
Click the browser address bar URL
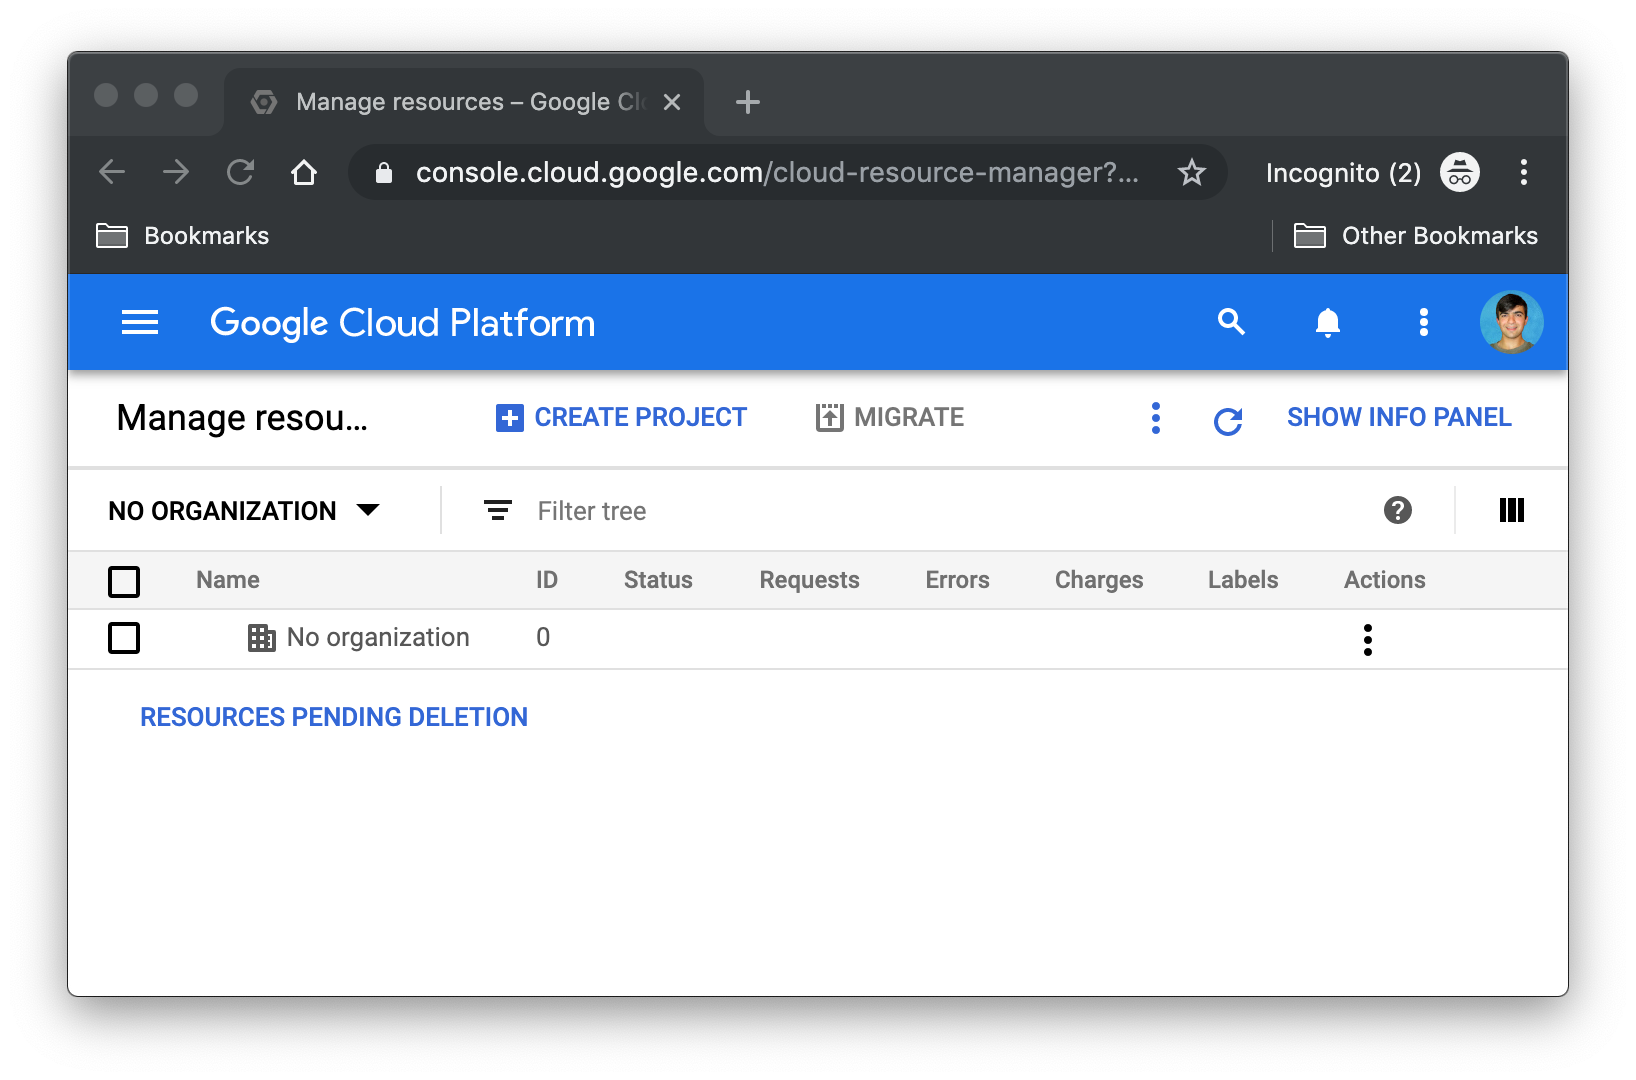click(x=777, y=173)
